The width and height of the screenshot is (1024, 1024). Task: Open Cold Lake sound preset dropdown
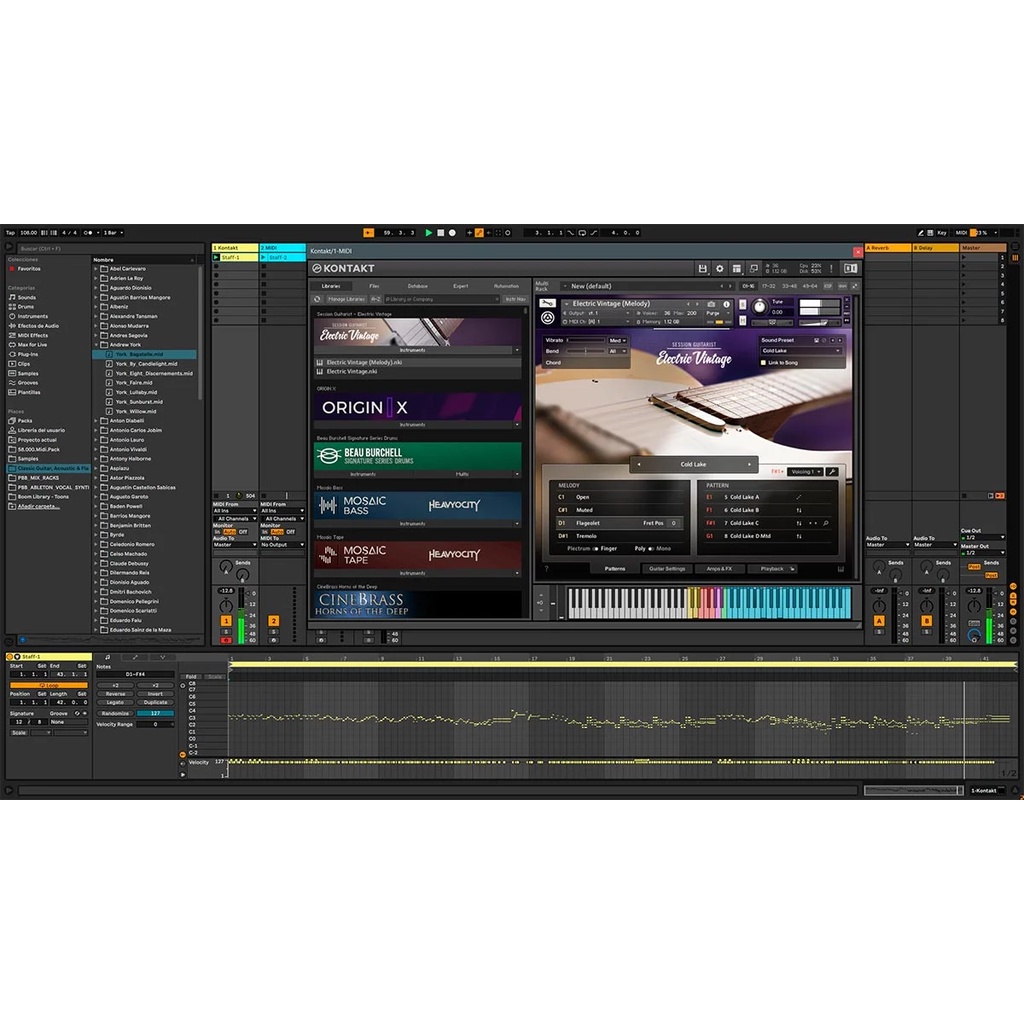801,351
